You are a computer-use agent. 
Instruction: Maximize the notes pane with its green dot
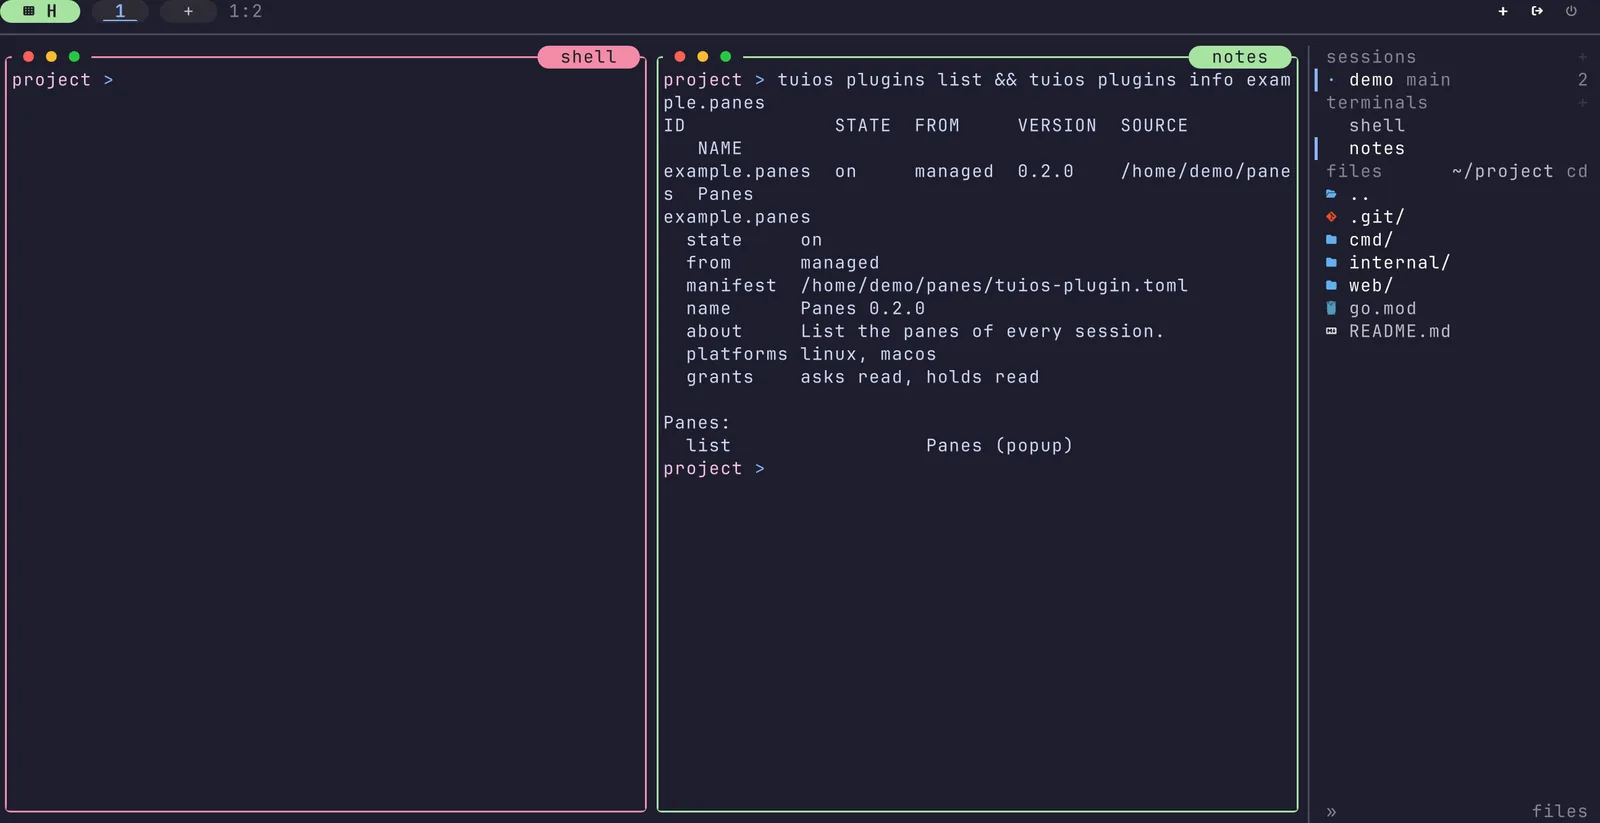click(726, 57)
